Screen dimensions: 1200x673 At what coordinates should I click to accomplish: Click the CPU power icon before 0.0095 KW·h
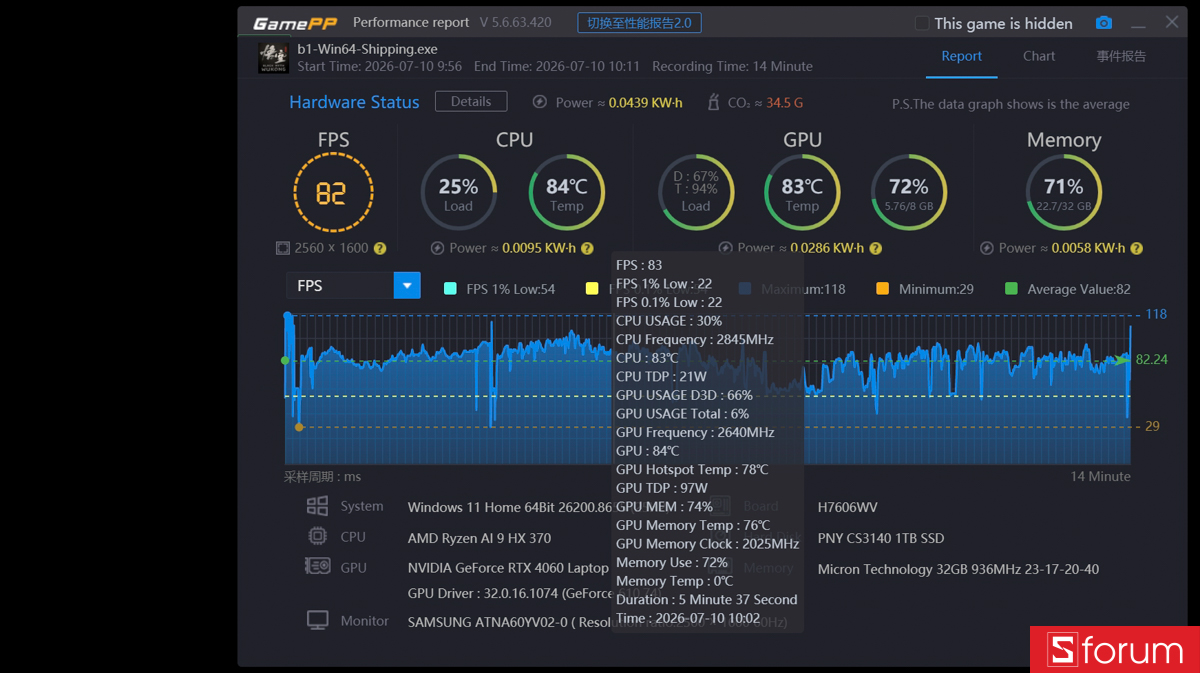point(437,248)
